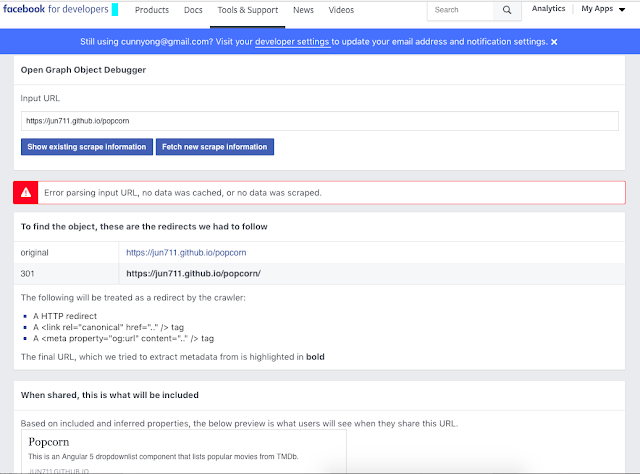640x474 pixels.
Task: Click the Popcorn share preview card title
Action: 49,442
